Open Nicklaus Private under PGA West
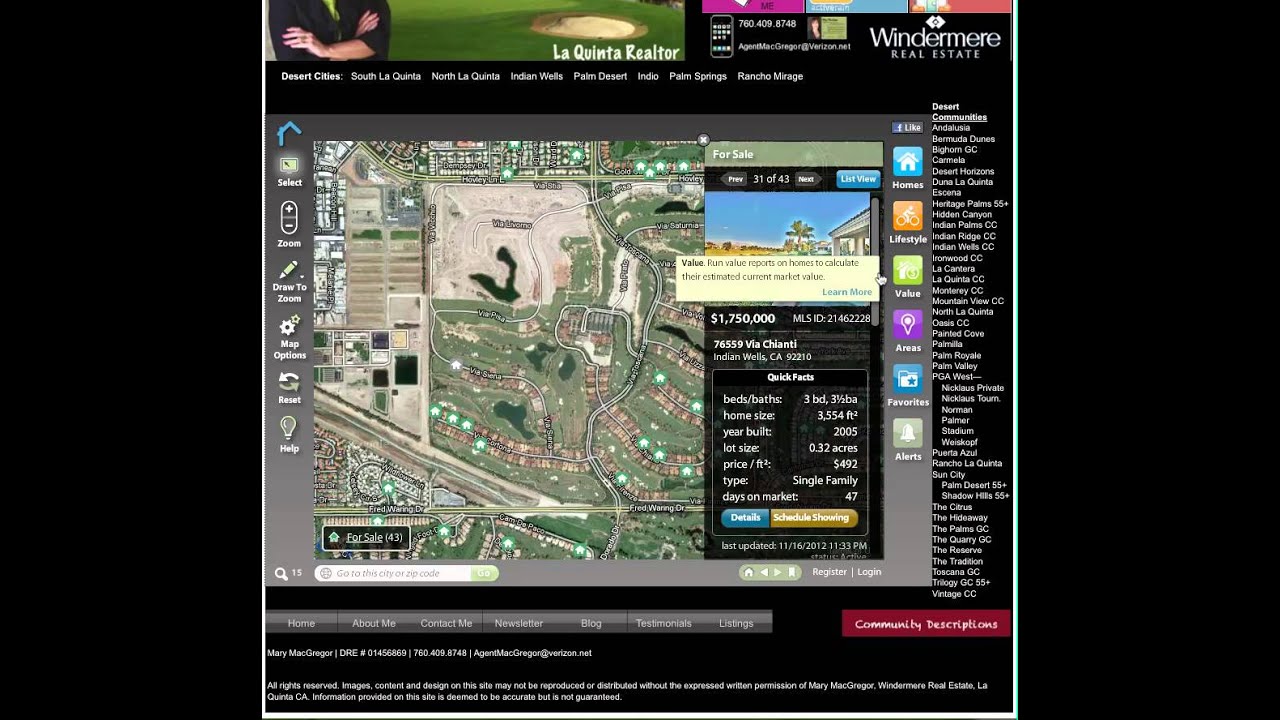This screenshot has width=1280, height=720. tap(973, 388)
